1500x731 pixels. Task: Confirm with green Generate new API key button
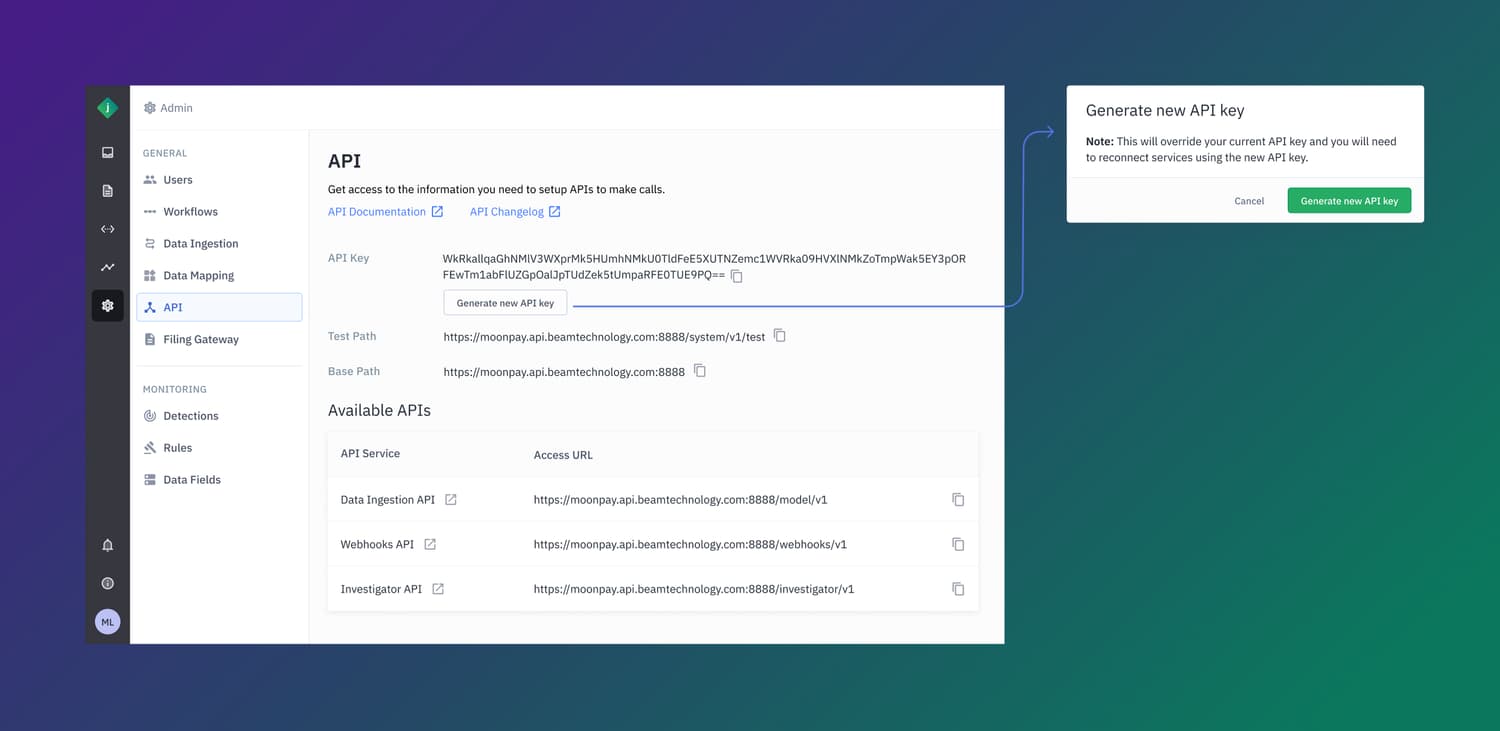click(x=1349, y=201)
